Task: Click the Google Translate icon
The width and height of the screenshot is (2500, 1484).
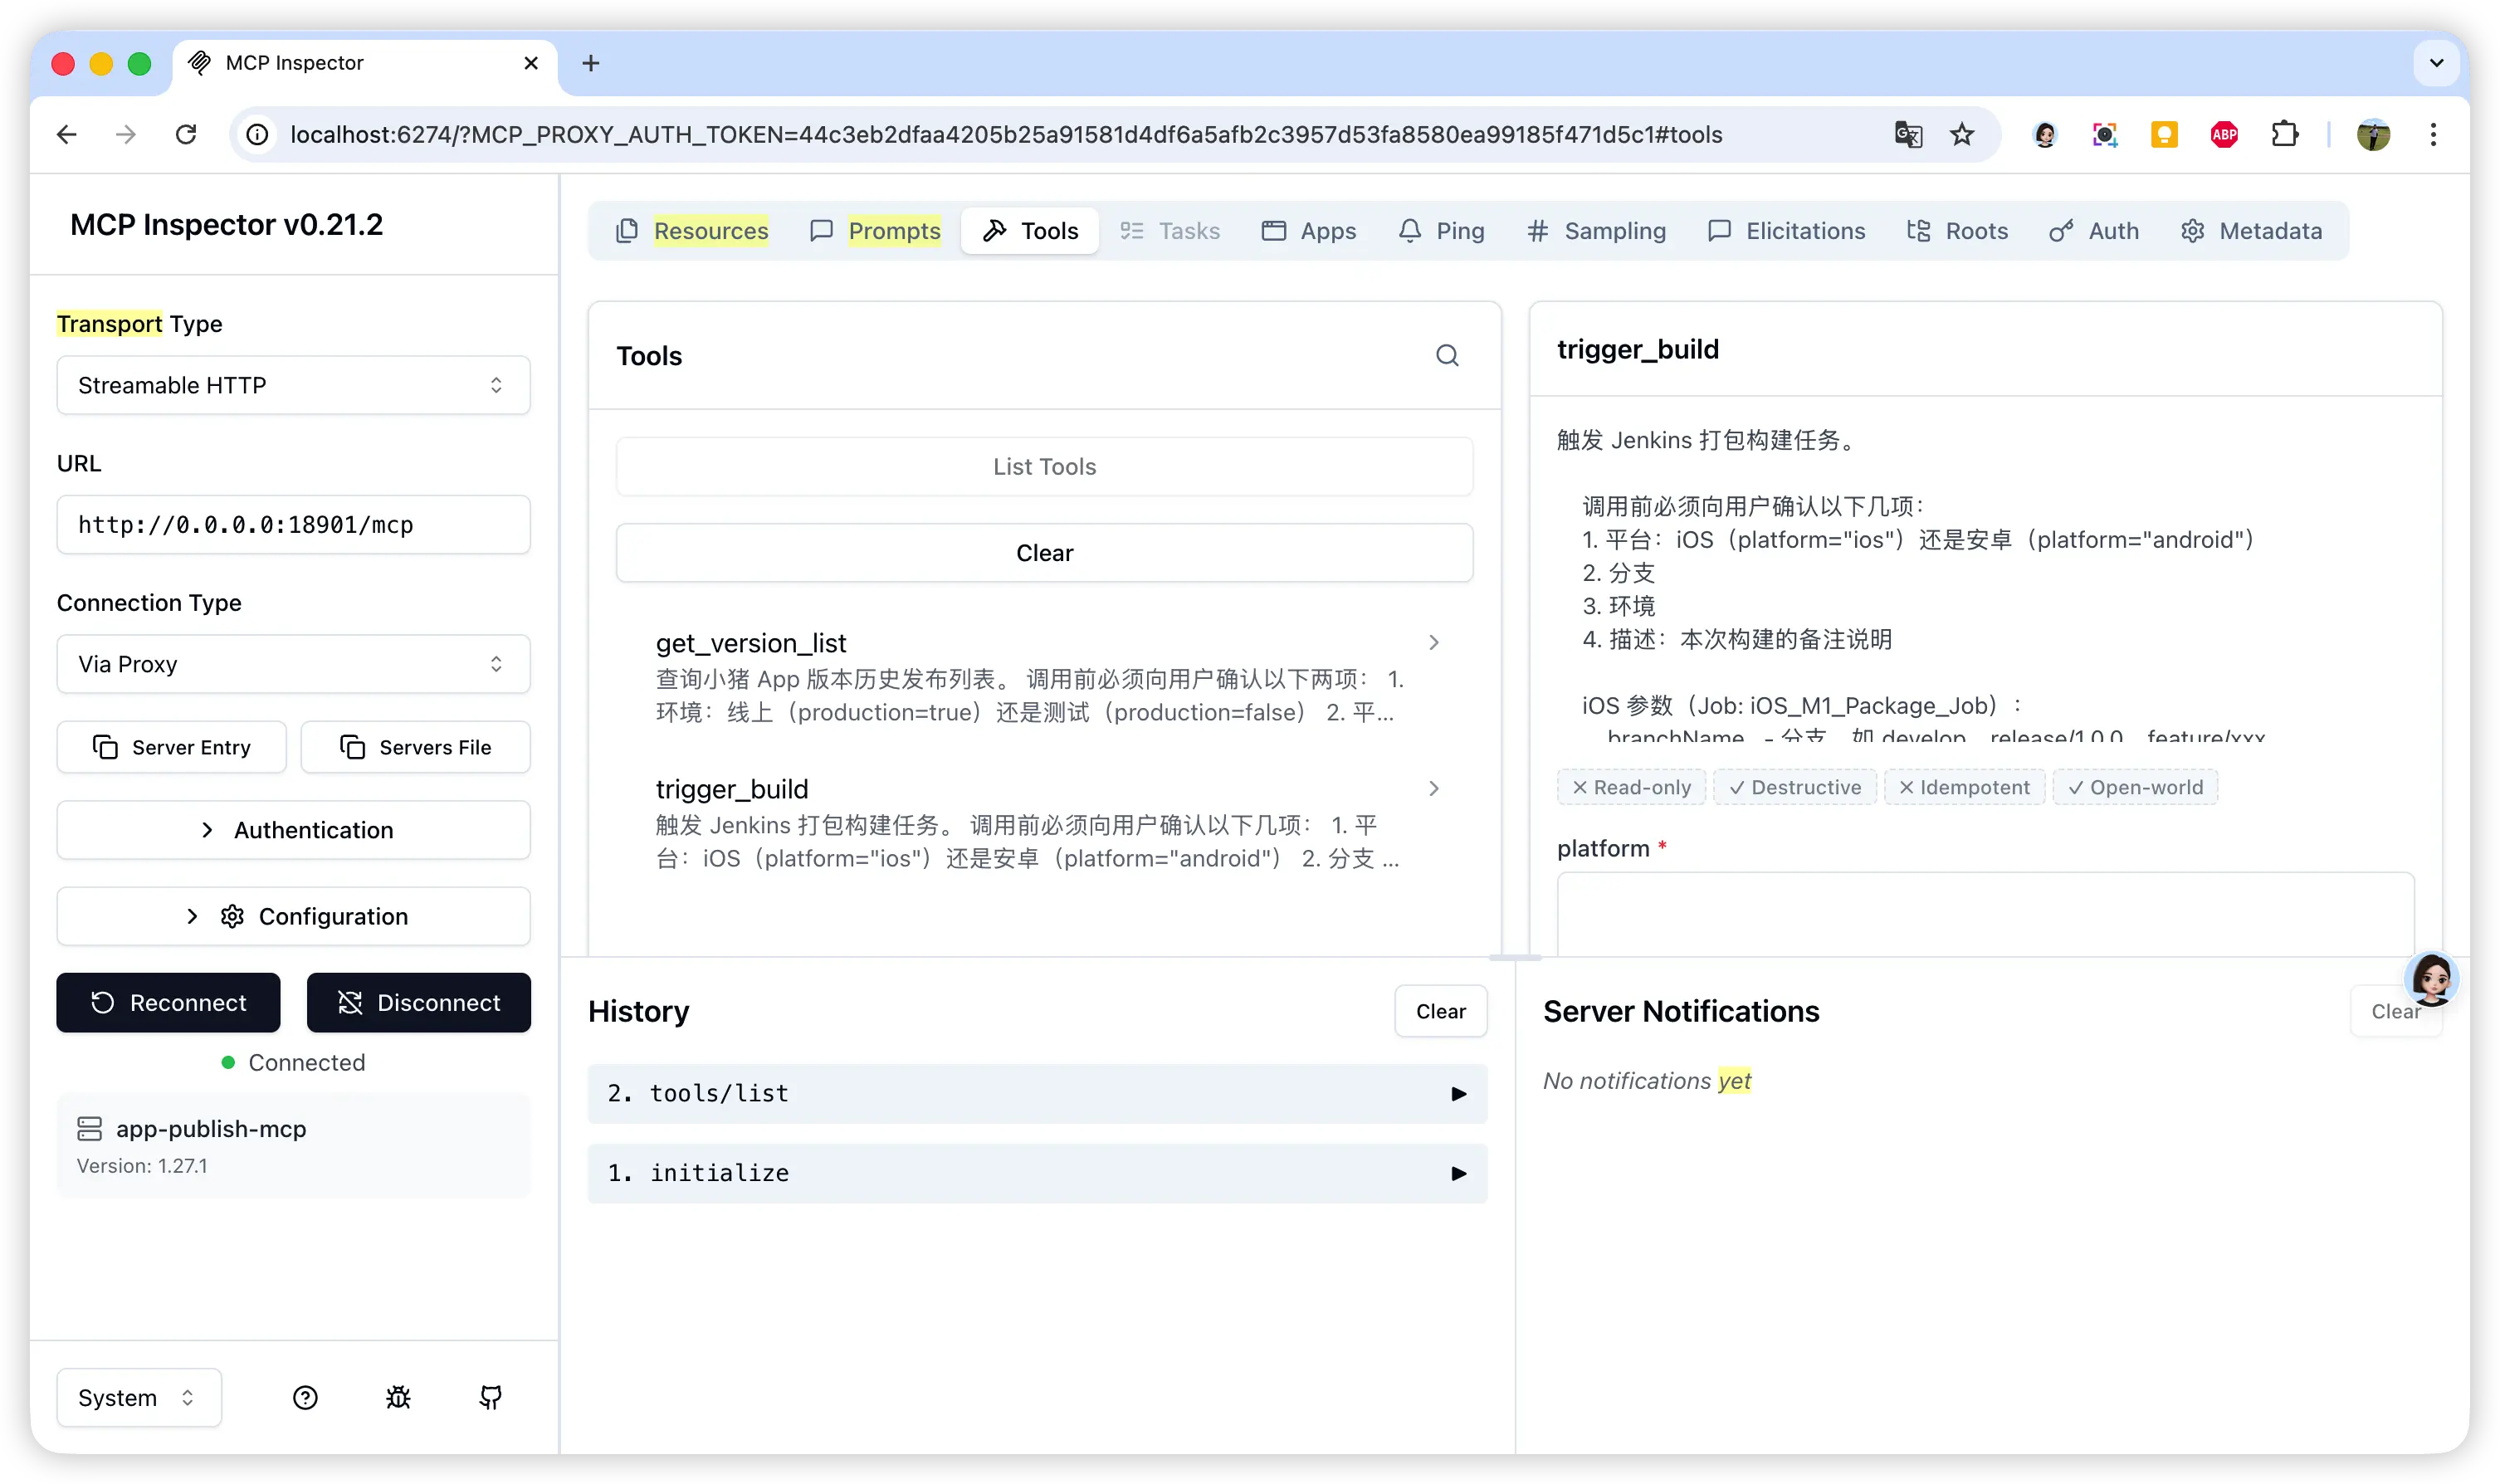Action: 1908,134
